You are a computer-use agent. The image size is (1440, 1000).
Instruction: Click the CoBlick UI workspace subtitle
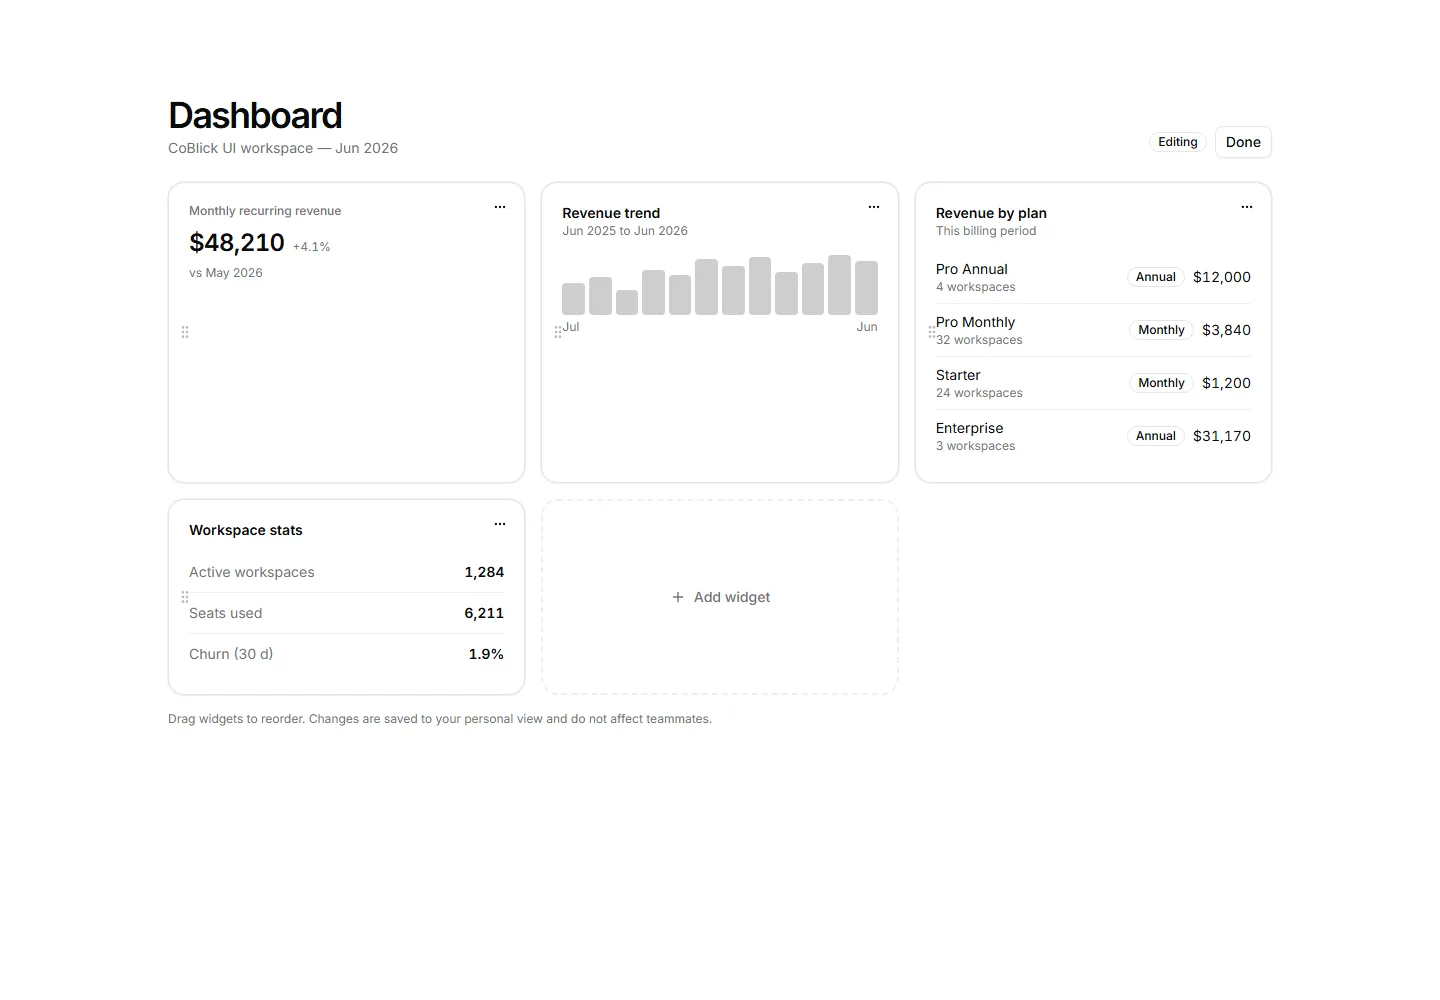pos(283,148)
